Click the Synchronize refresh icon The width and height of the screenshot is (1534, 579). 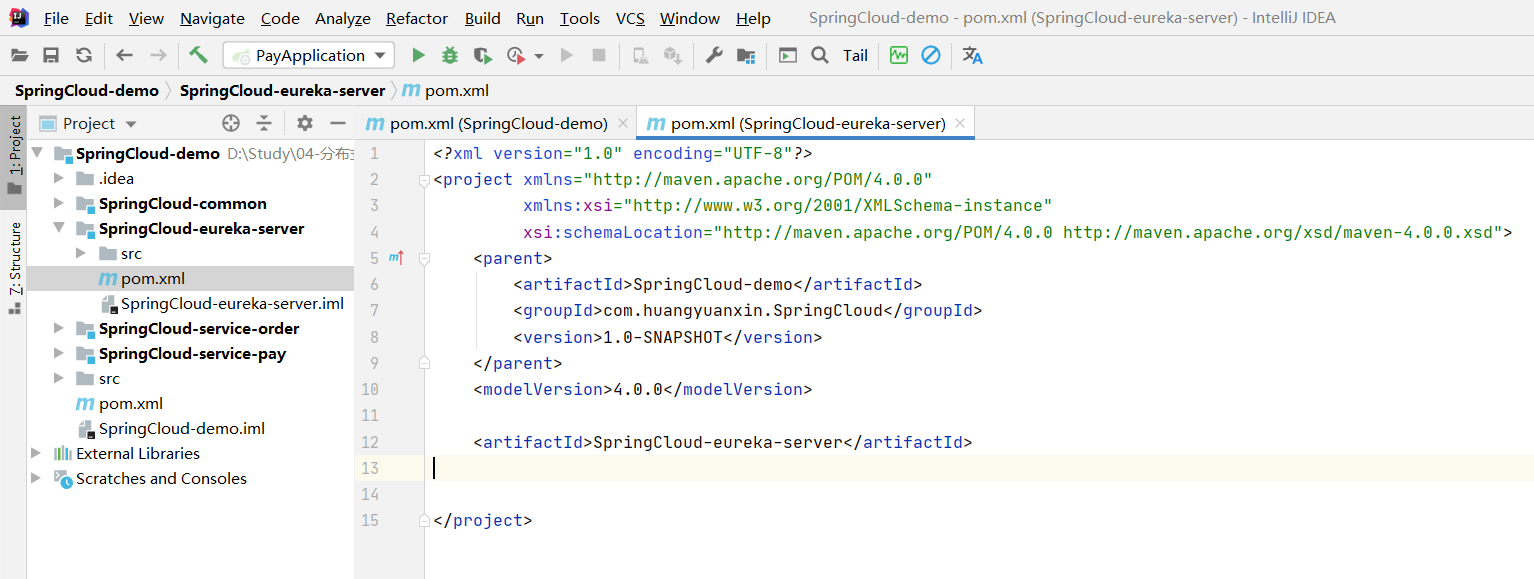click(x=84, y=56)
